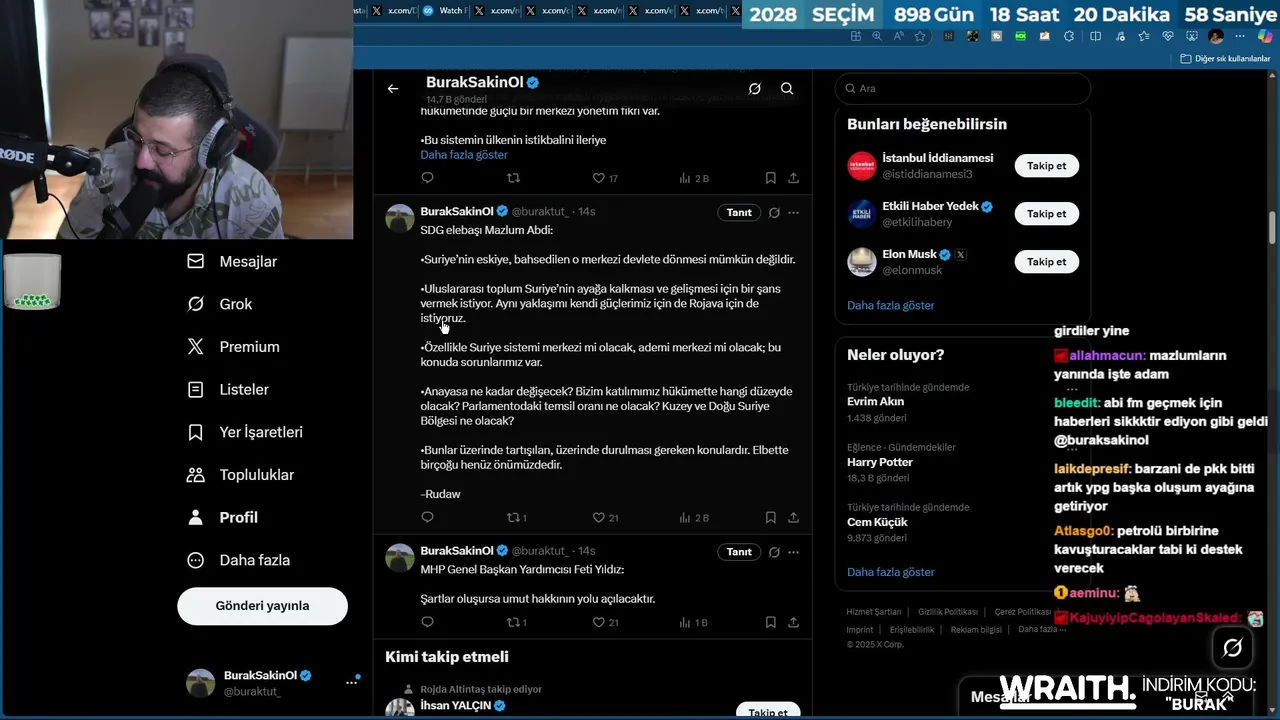
Task: Expand the post with Daha fazla göster
Action: (x=464, y=155)
